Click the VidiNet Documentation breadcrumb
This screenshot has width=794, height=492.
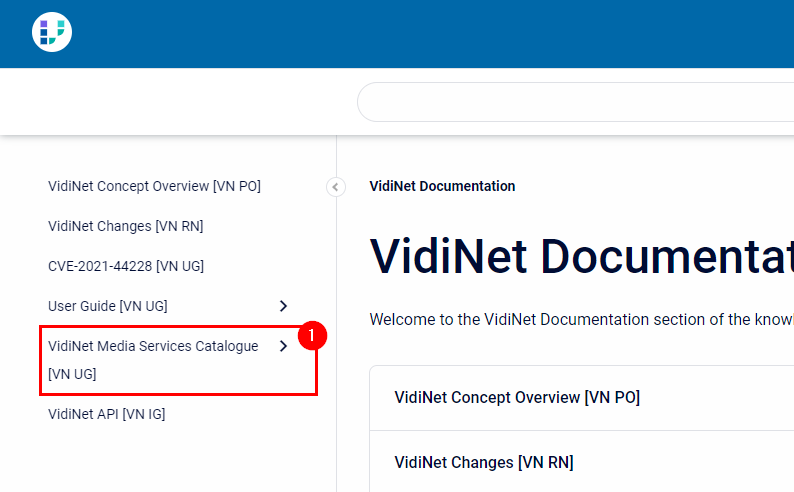tap(442, 186)
